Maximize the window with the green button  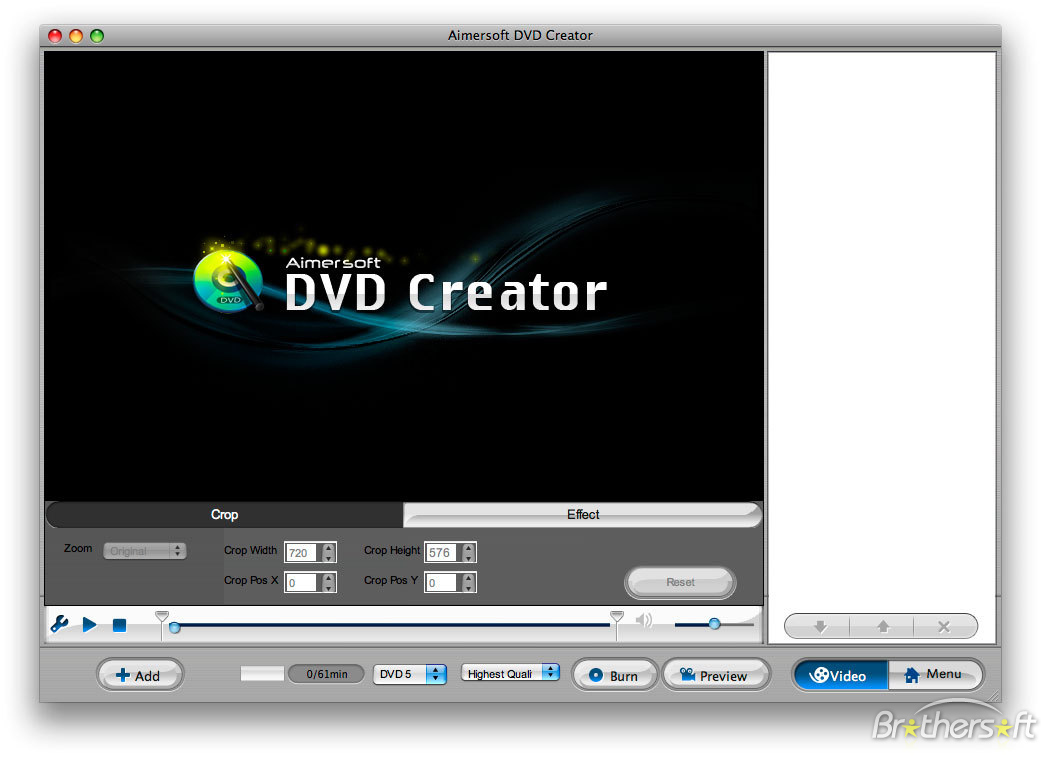pyautogui.click(x=97, y=36)
